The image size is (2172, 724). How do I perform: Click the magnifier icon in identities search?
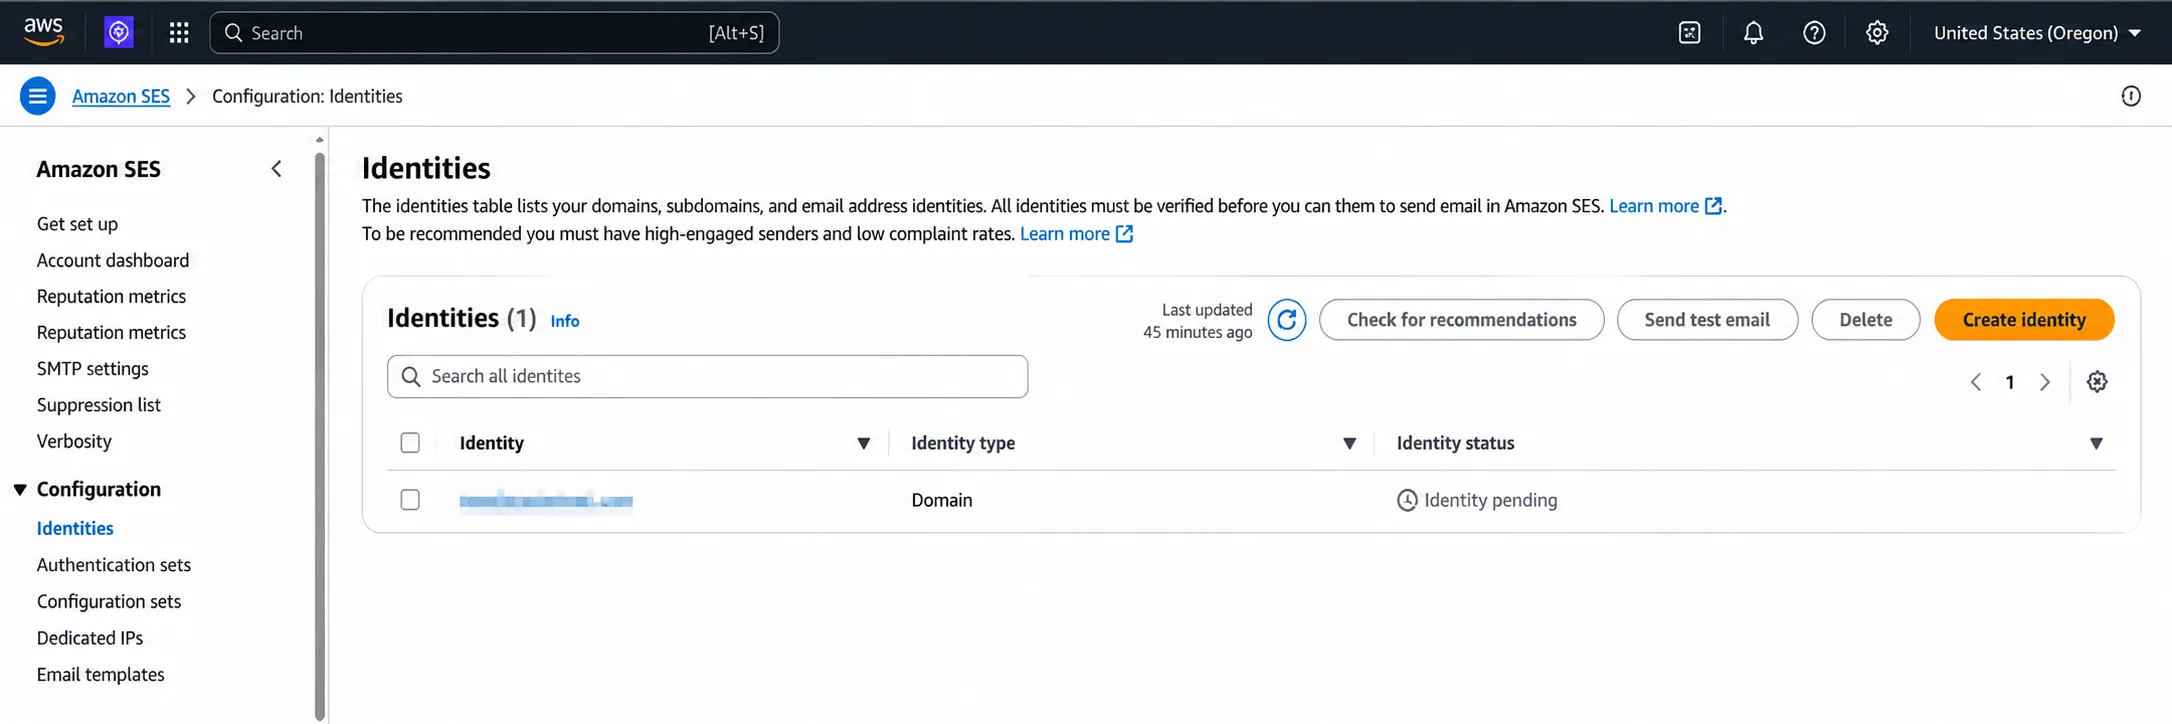tap(410, 376)
